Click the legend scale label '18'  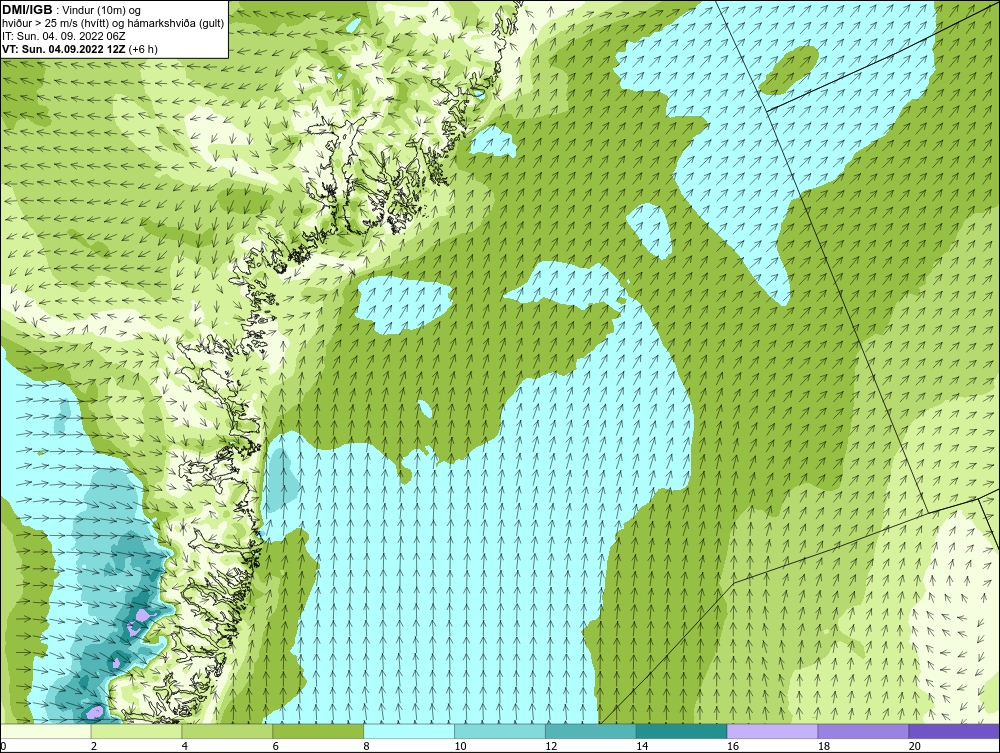click(824, 746)
